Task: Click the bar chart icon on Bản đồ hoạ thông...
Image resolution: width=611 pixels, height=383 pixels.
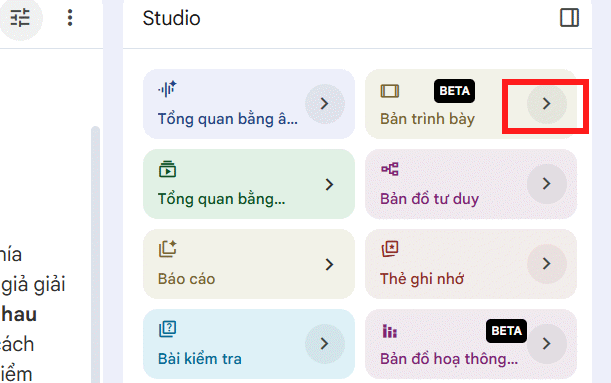Action: (390, 331)
